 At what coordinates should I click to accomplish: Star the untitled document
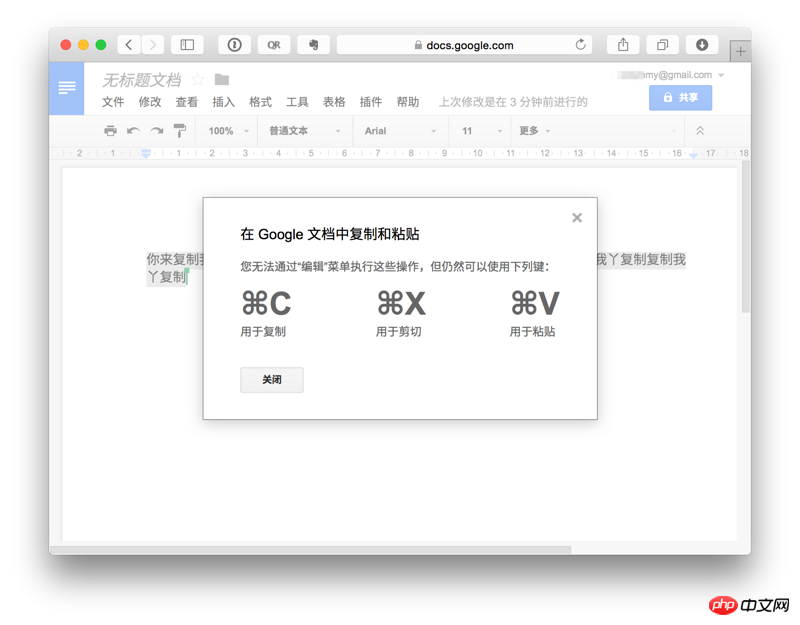click(197, 80)
